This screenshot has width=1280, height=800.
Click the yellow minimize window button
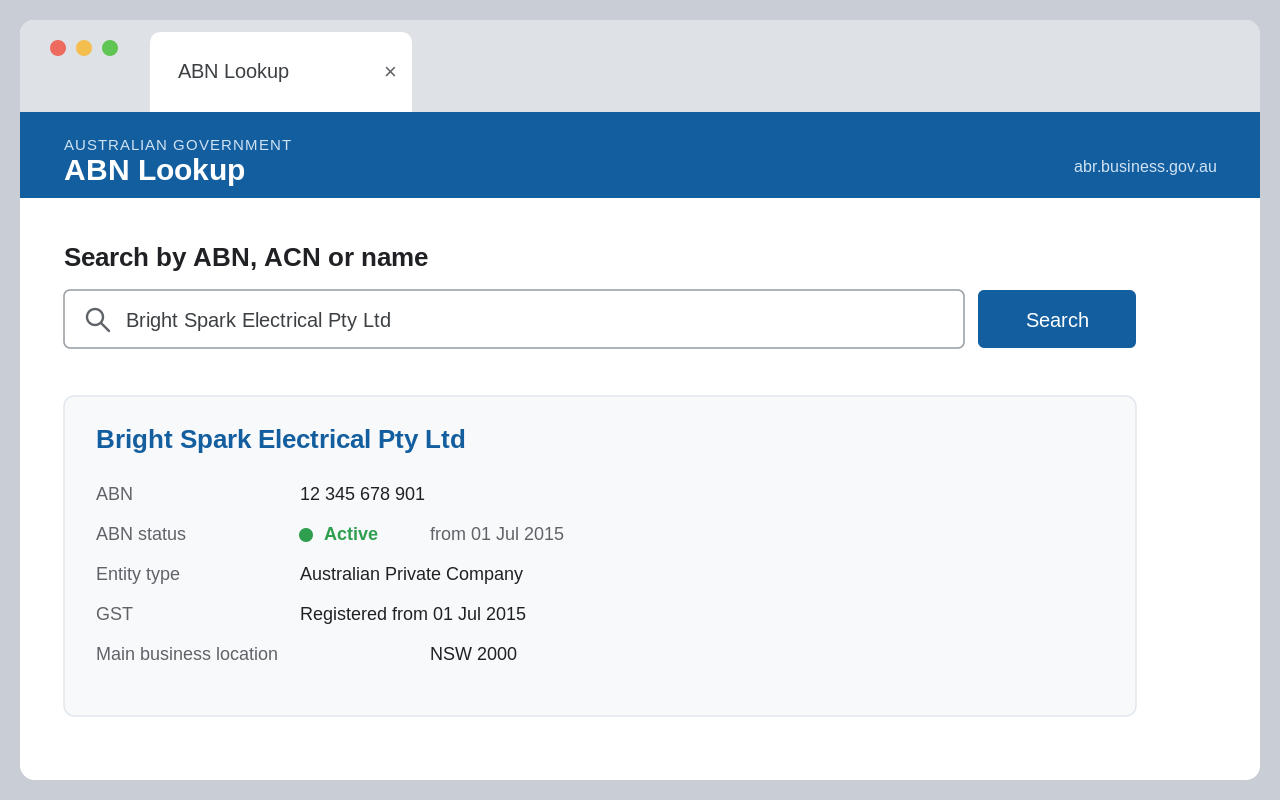pos(84,48)
